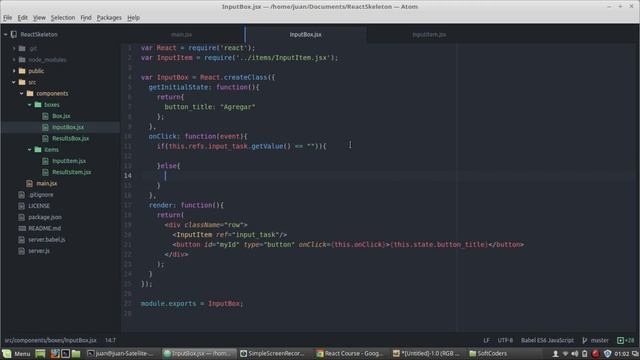The image size is (640, 360).
Task: Switch to the main.jsx tab
Action: pos(182,35)
